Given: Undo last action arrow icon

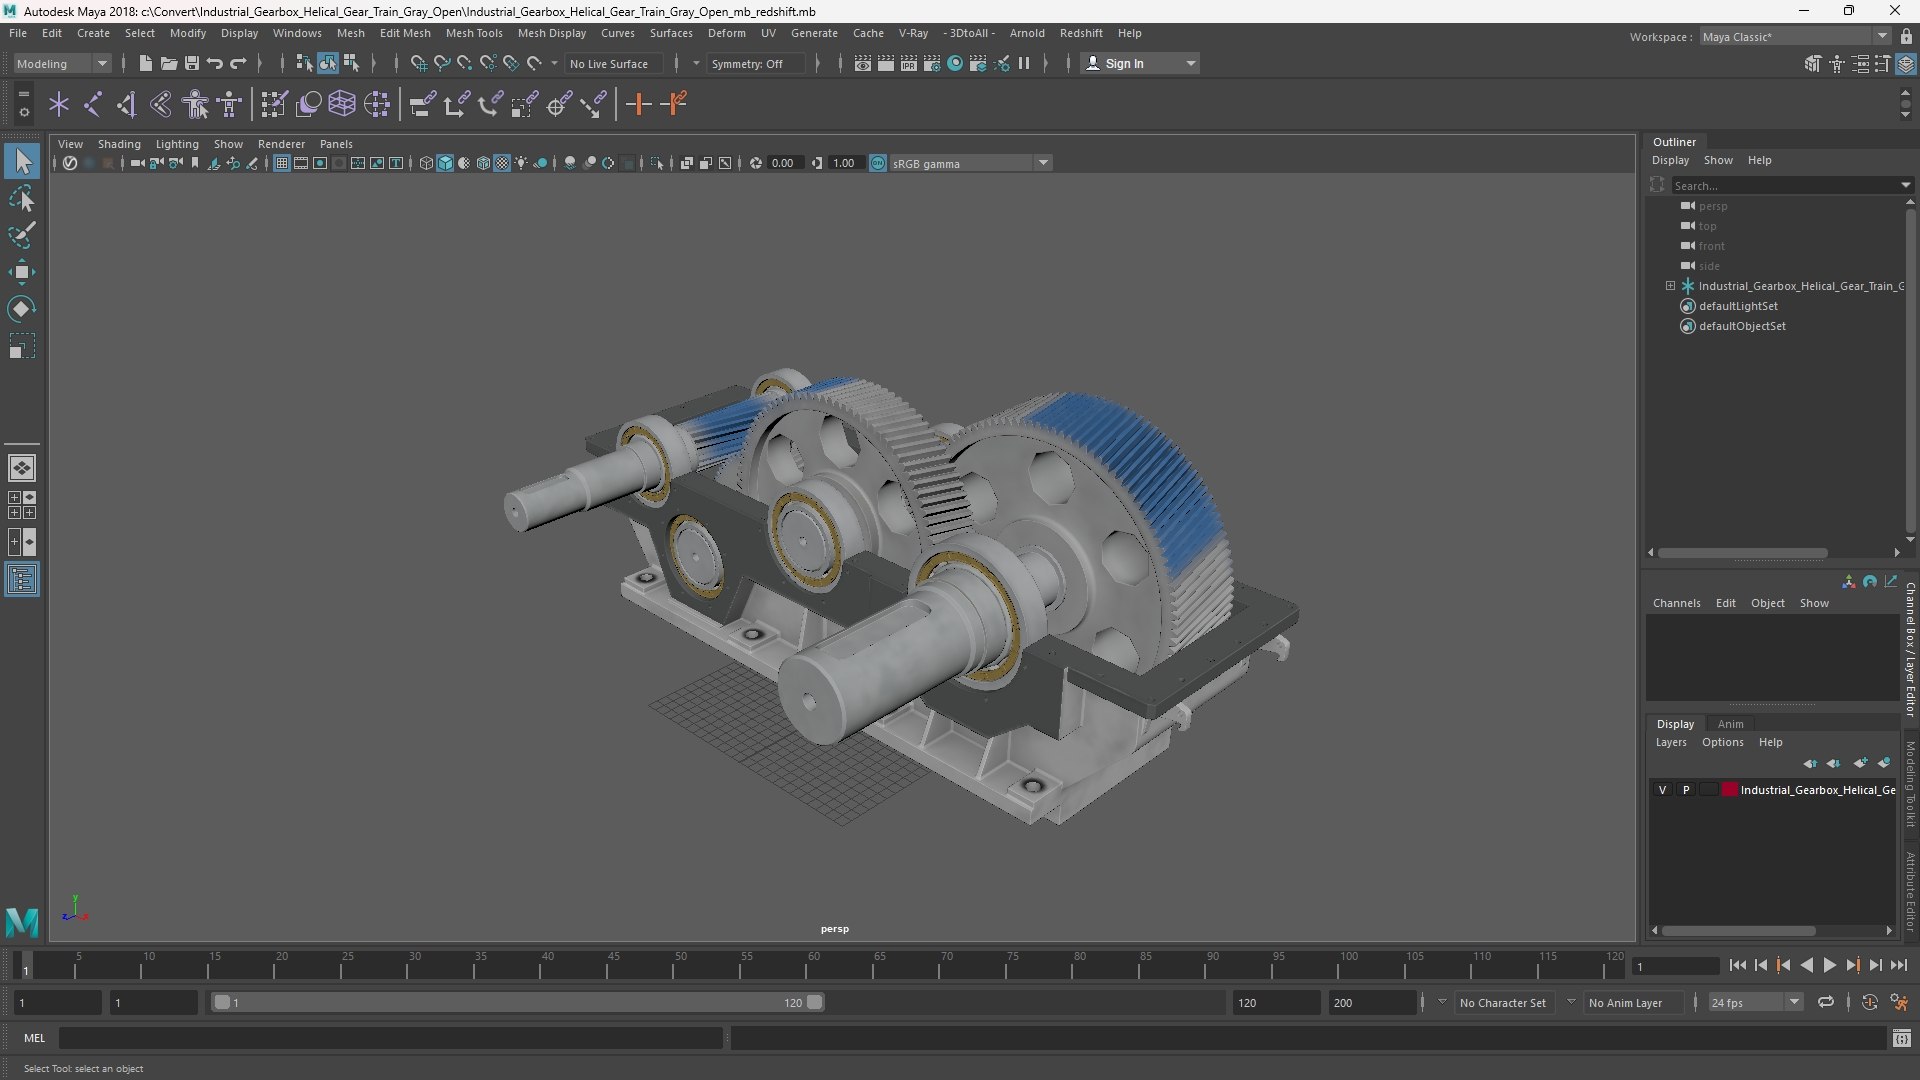Looking at the screenshot, I should click(215, 63).
